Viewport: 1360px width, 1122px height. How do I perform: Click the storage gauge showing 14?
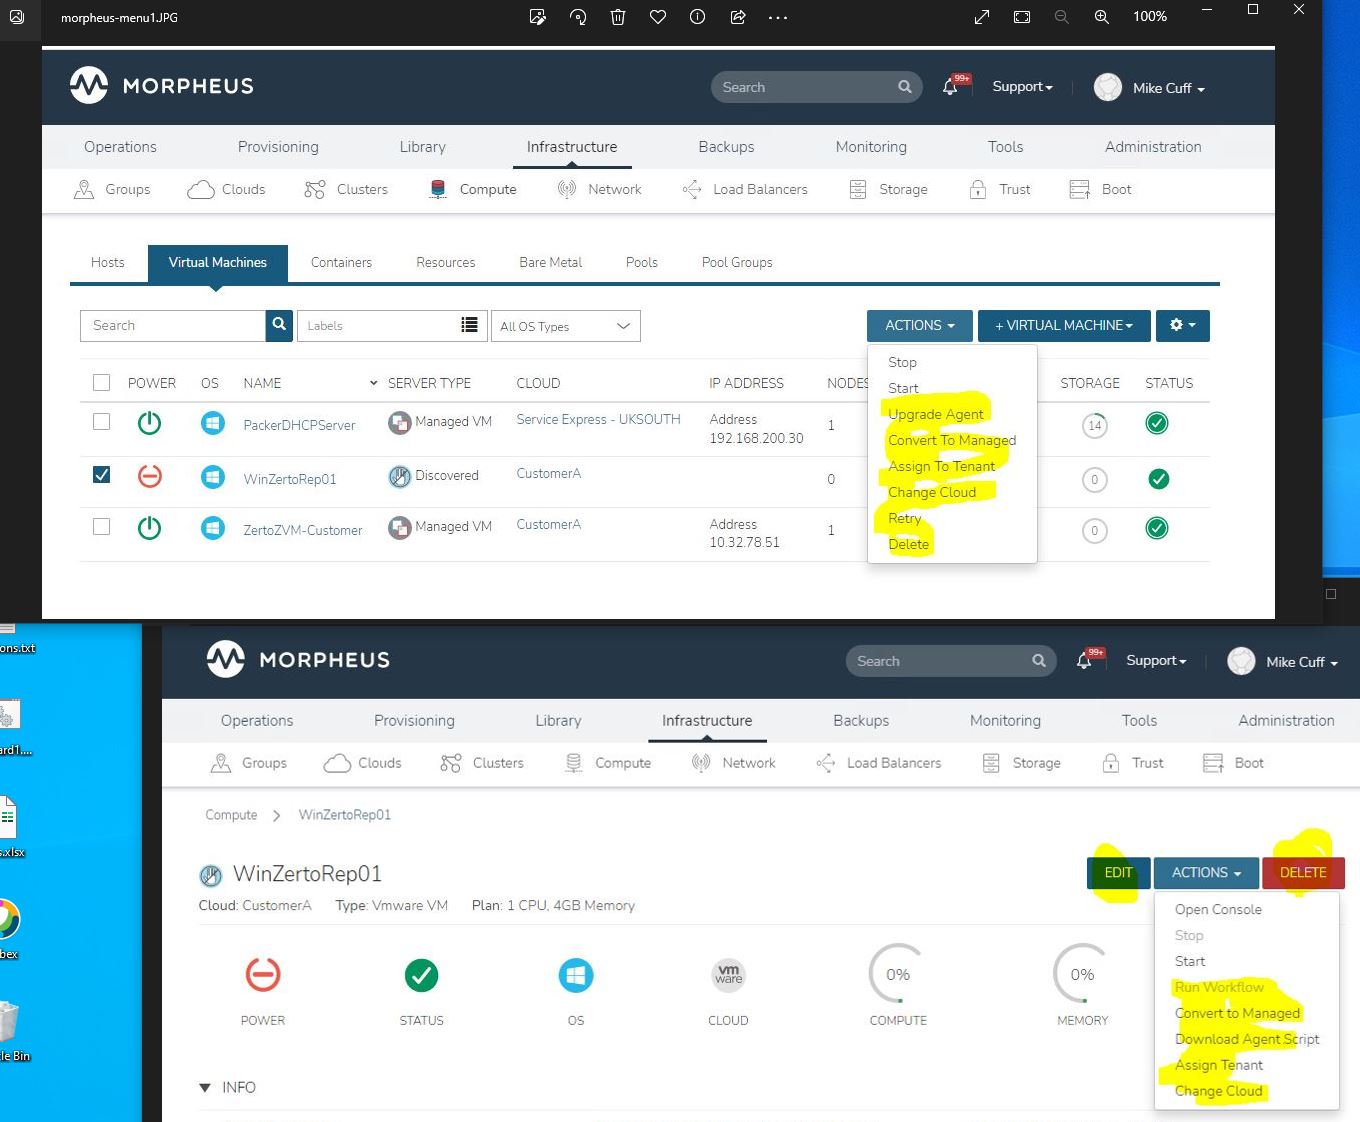tap(1095, 425)
